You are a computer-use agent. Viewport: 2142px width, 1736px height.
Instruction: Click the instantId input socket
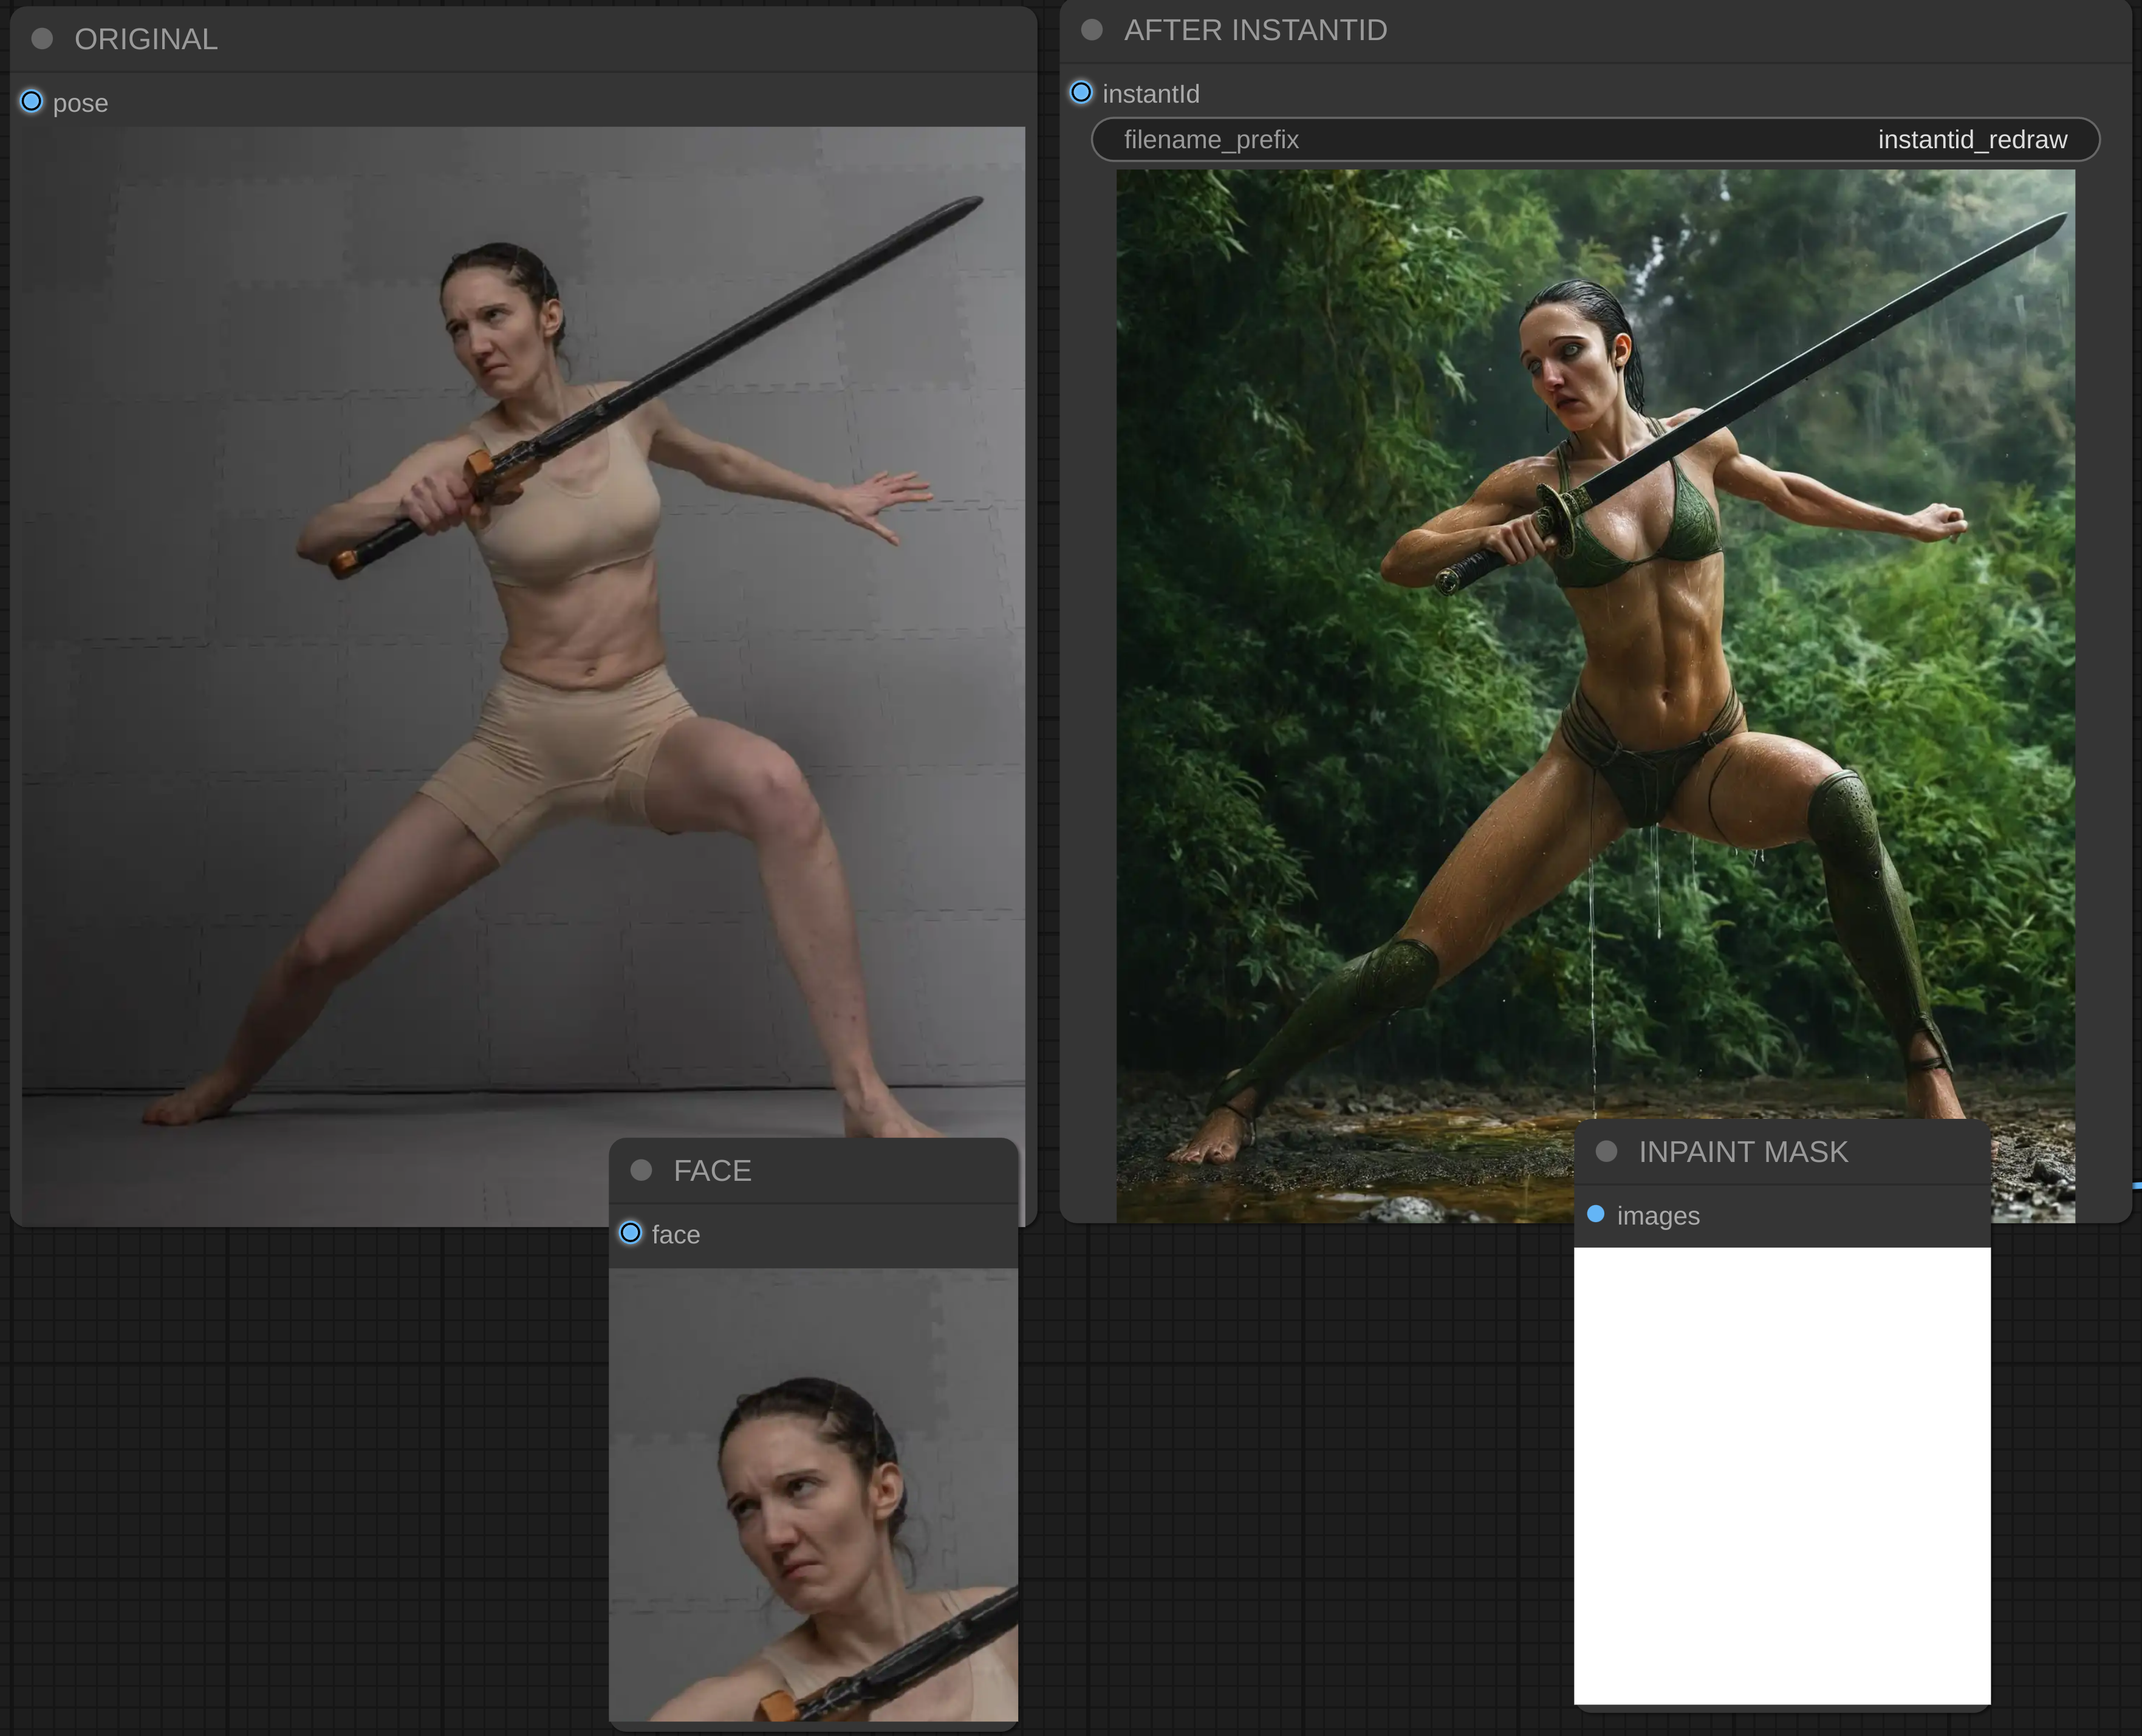1081,93
